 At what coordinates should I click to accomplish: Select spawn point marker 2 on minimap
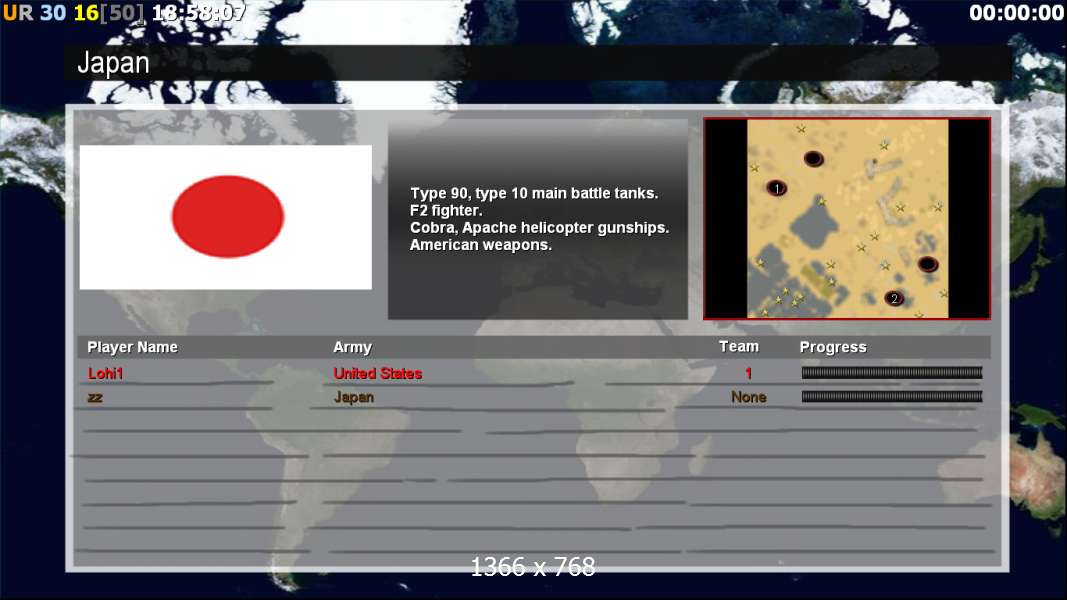click(894, 298)
